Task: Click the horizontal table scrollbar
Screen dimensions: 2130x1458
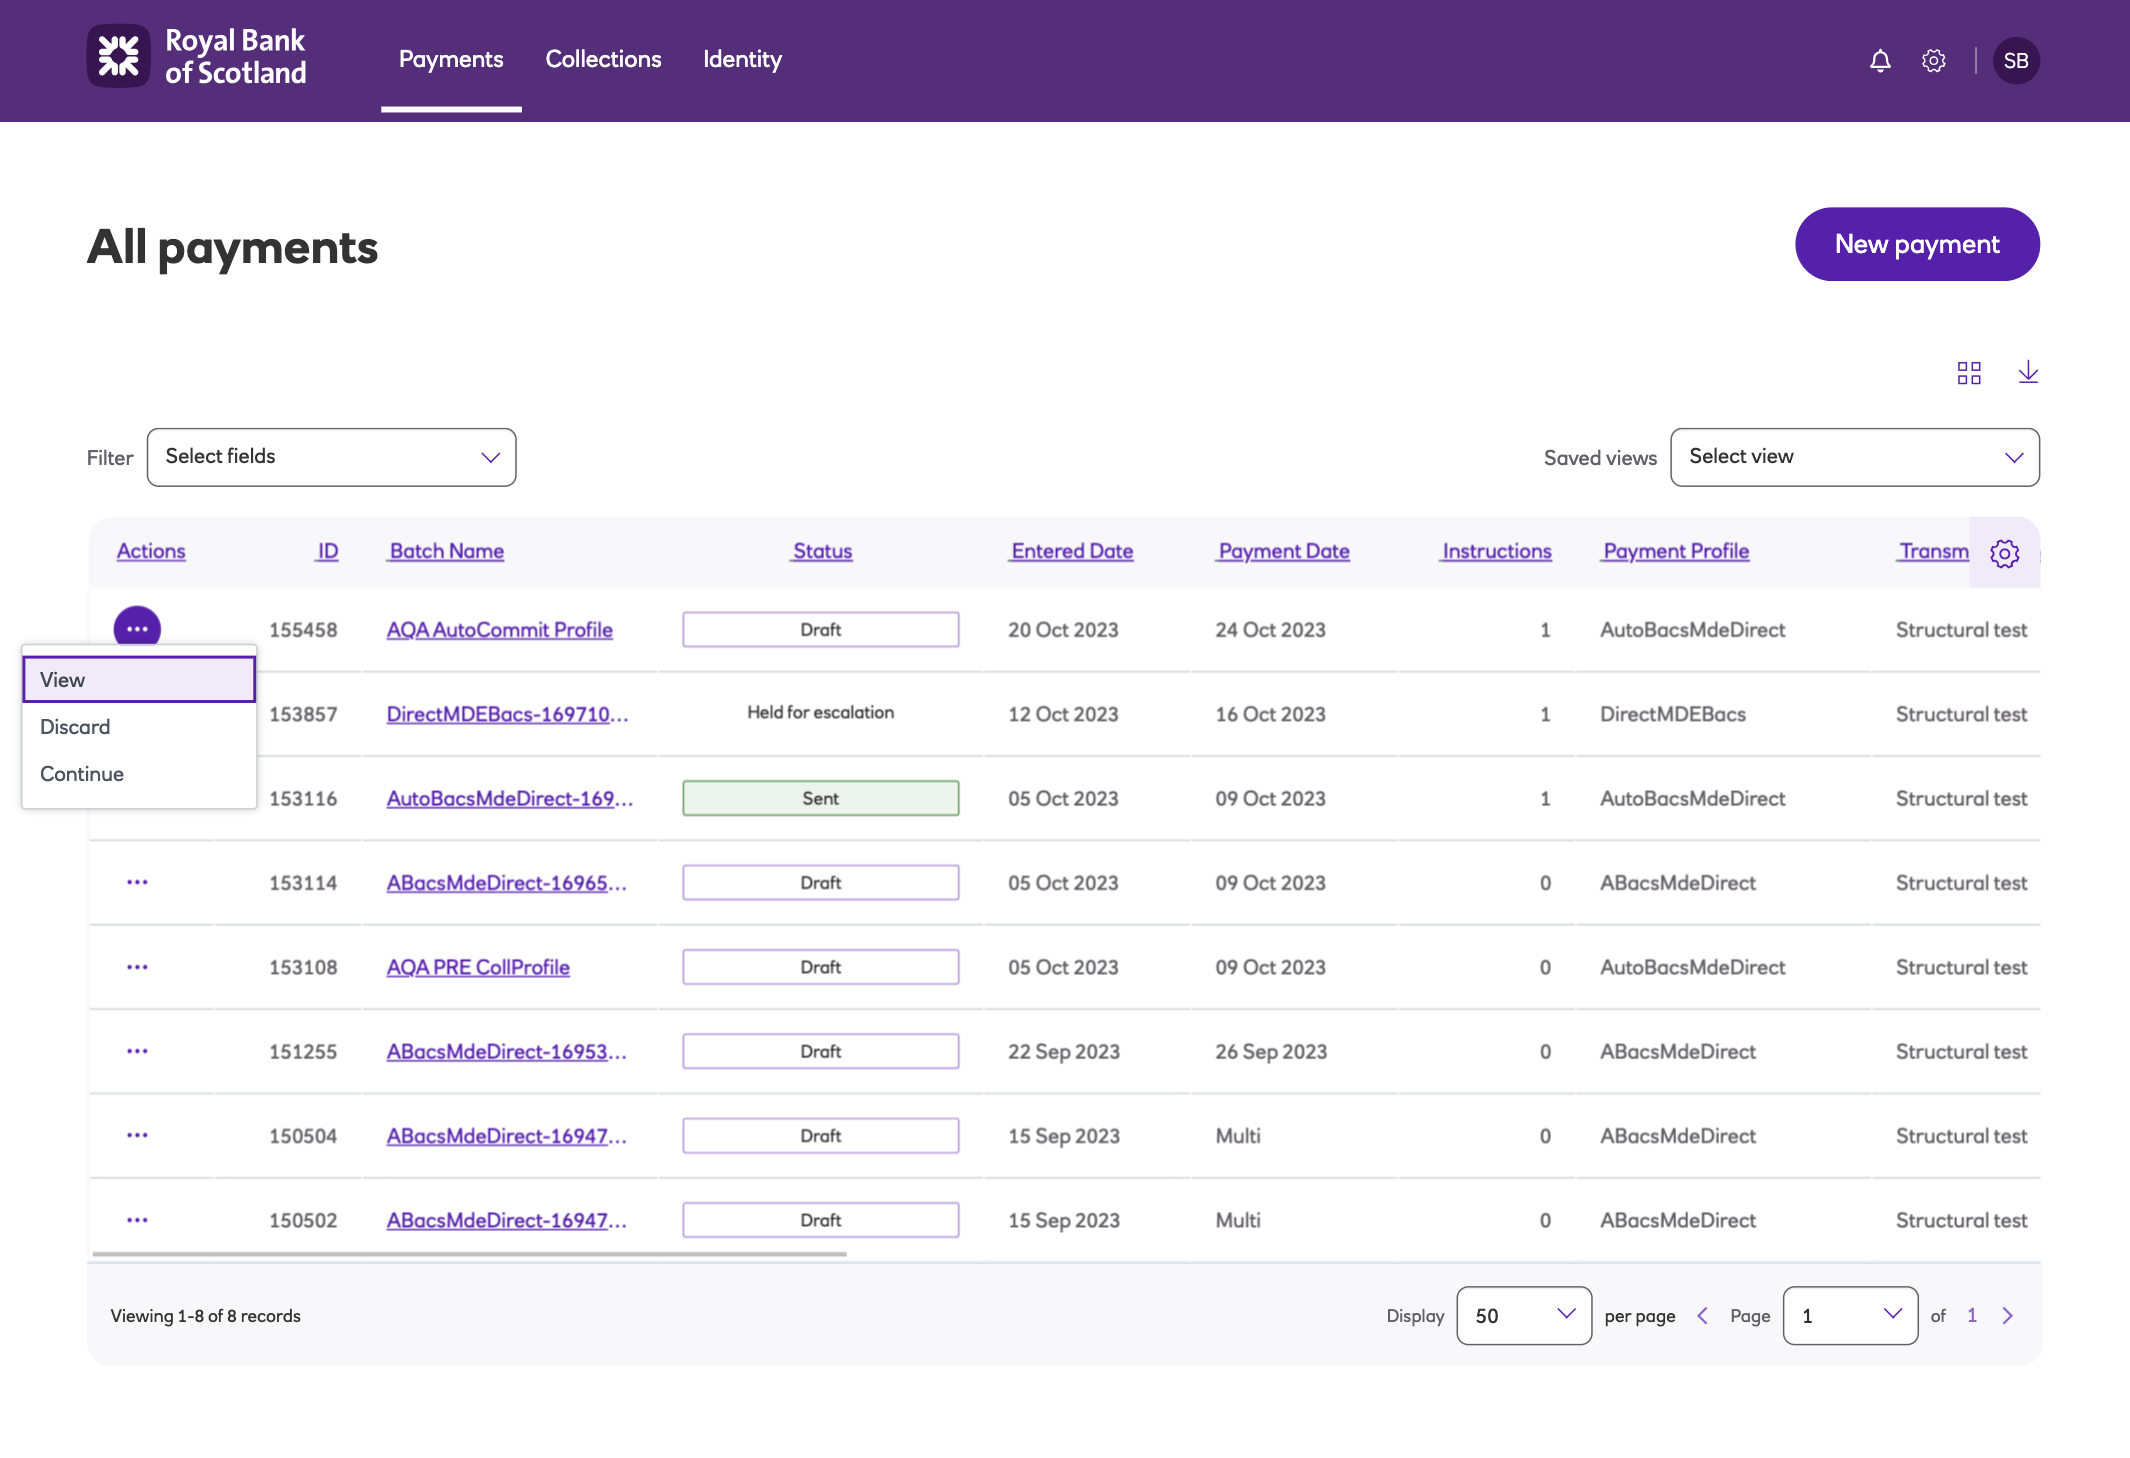Action: pyautogui.click(x=469, y=1253)
